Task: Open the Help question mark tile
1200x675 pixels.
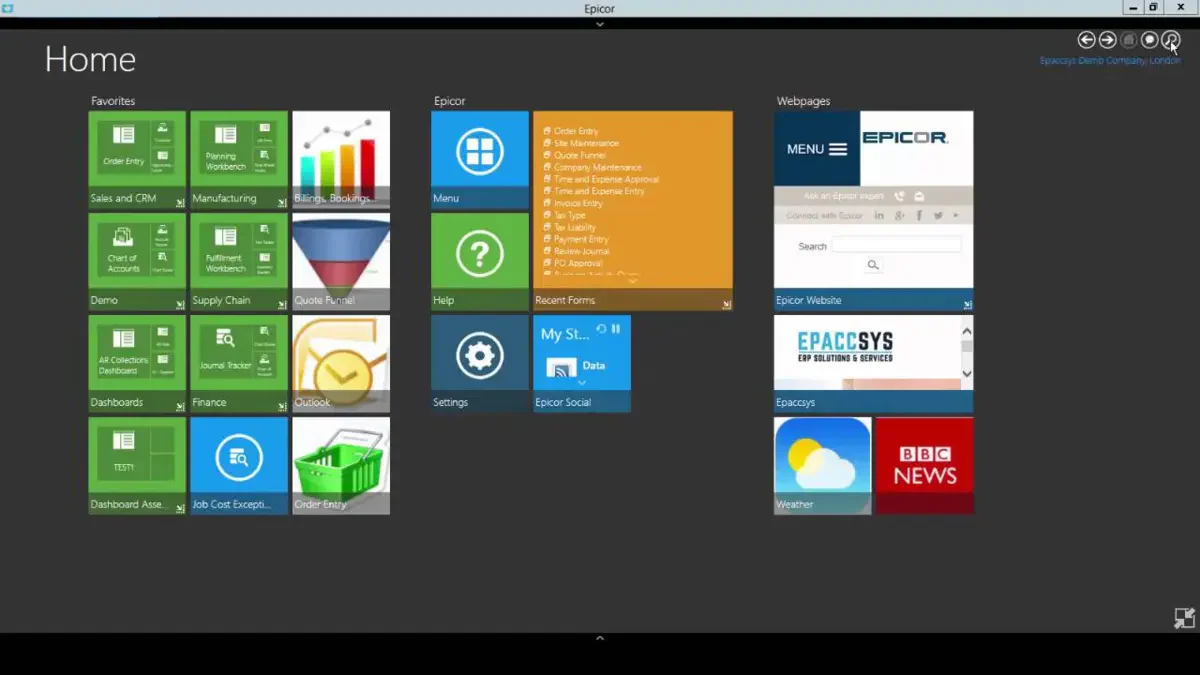Action: pyautogui.click(x=480, y=254)
